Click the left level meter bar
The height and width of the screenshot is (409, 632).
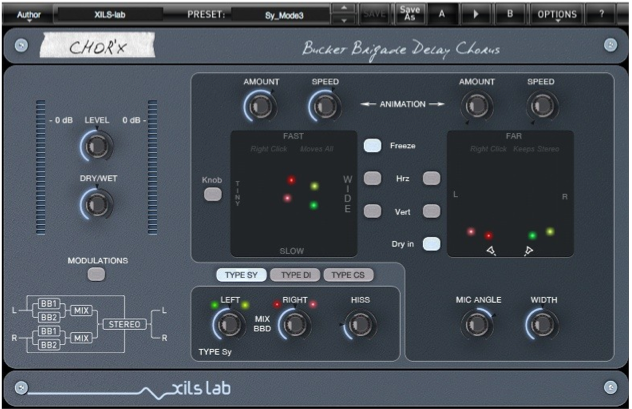click(x=41, y=167)
